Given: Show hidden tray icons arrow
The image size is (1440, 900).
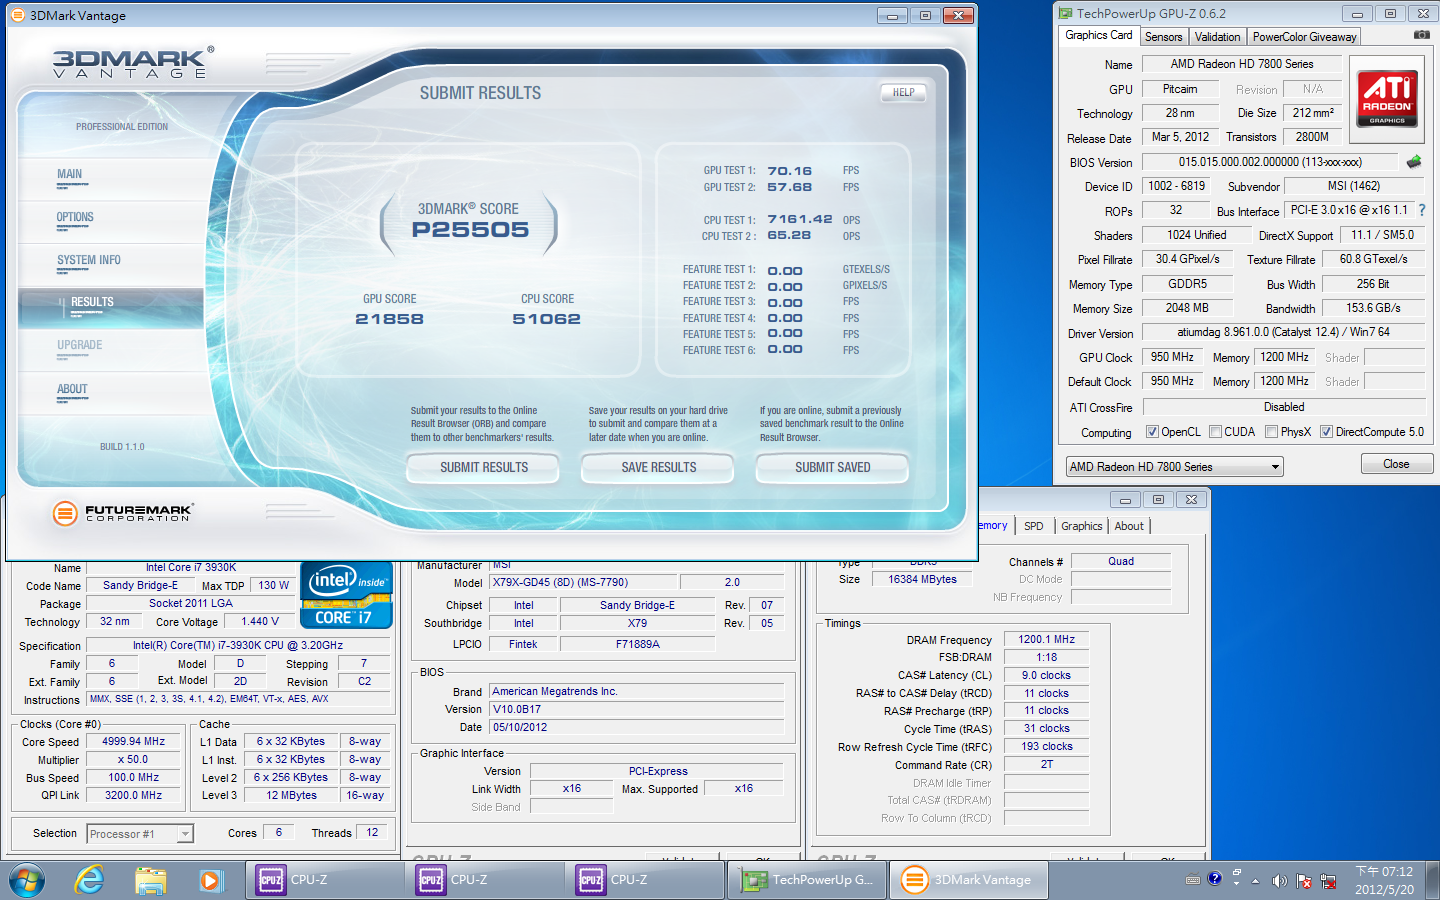Looking at the screenshot, I should (1255, 881).
